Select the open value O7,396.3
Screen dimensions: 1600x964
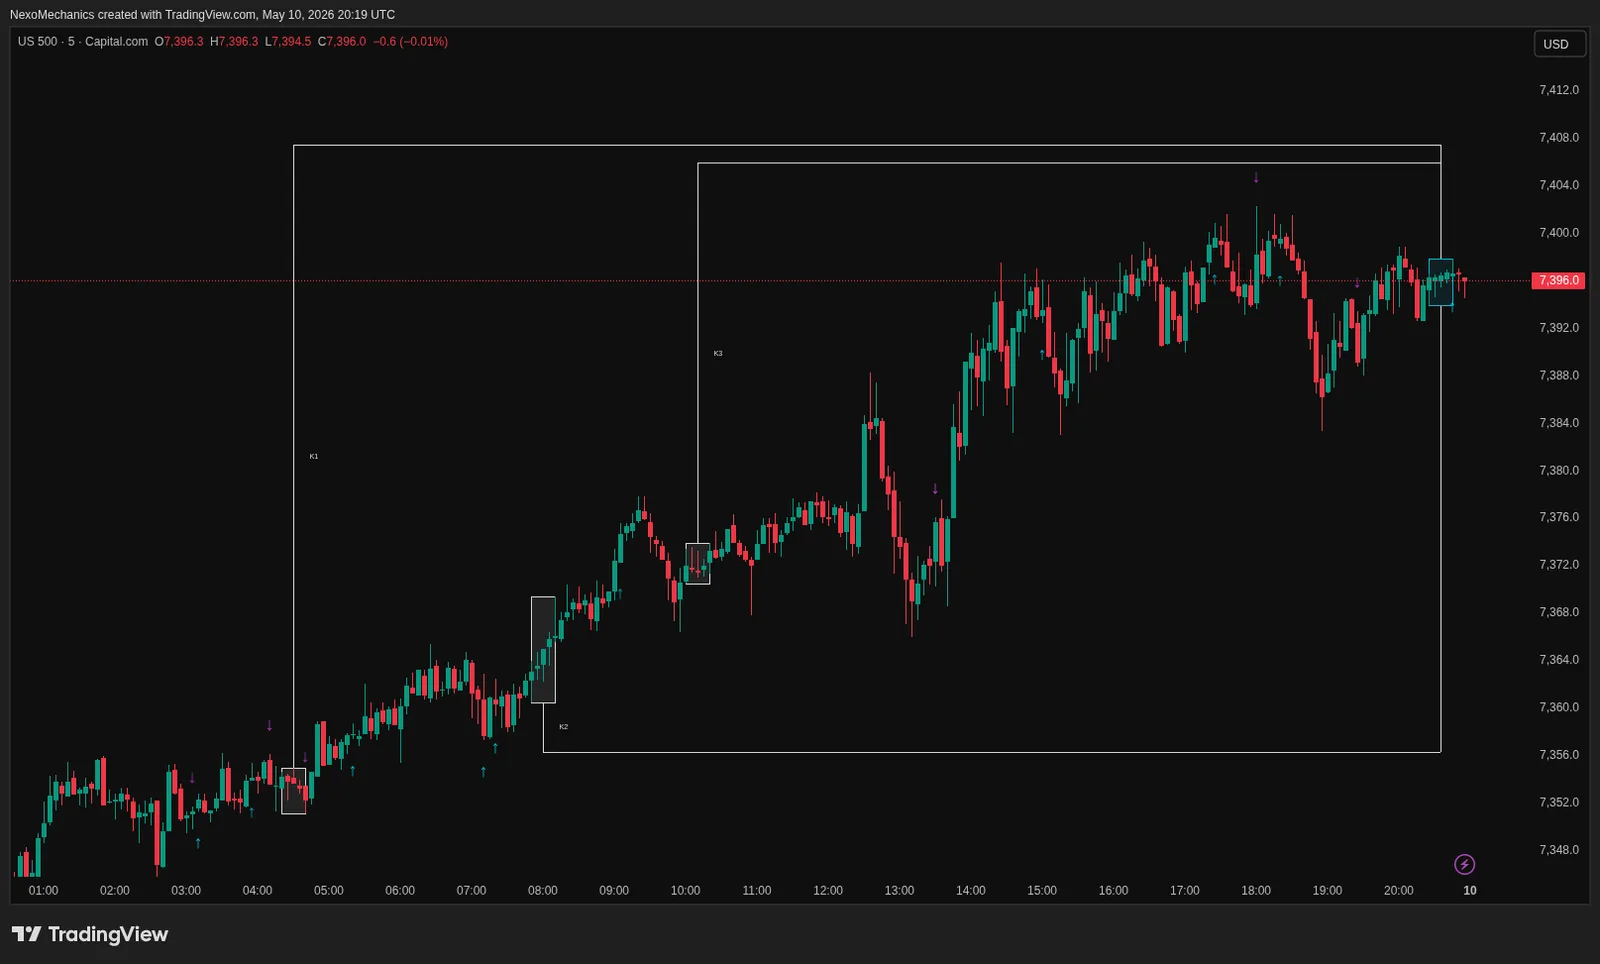pos(179,42)
